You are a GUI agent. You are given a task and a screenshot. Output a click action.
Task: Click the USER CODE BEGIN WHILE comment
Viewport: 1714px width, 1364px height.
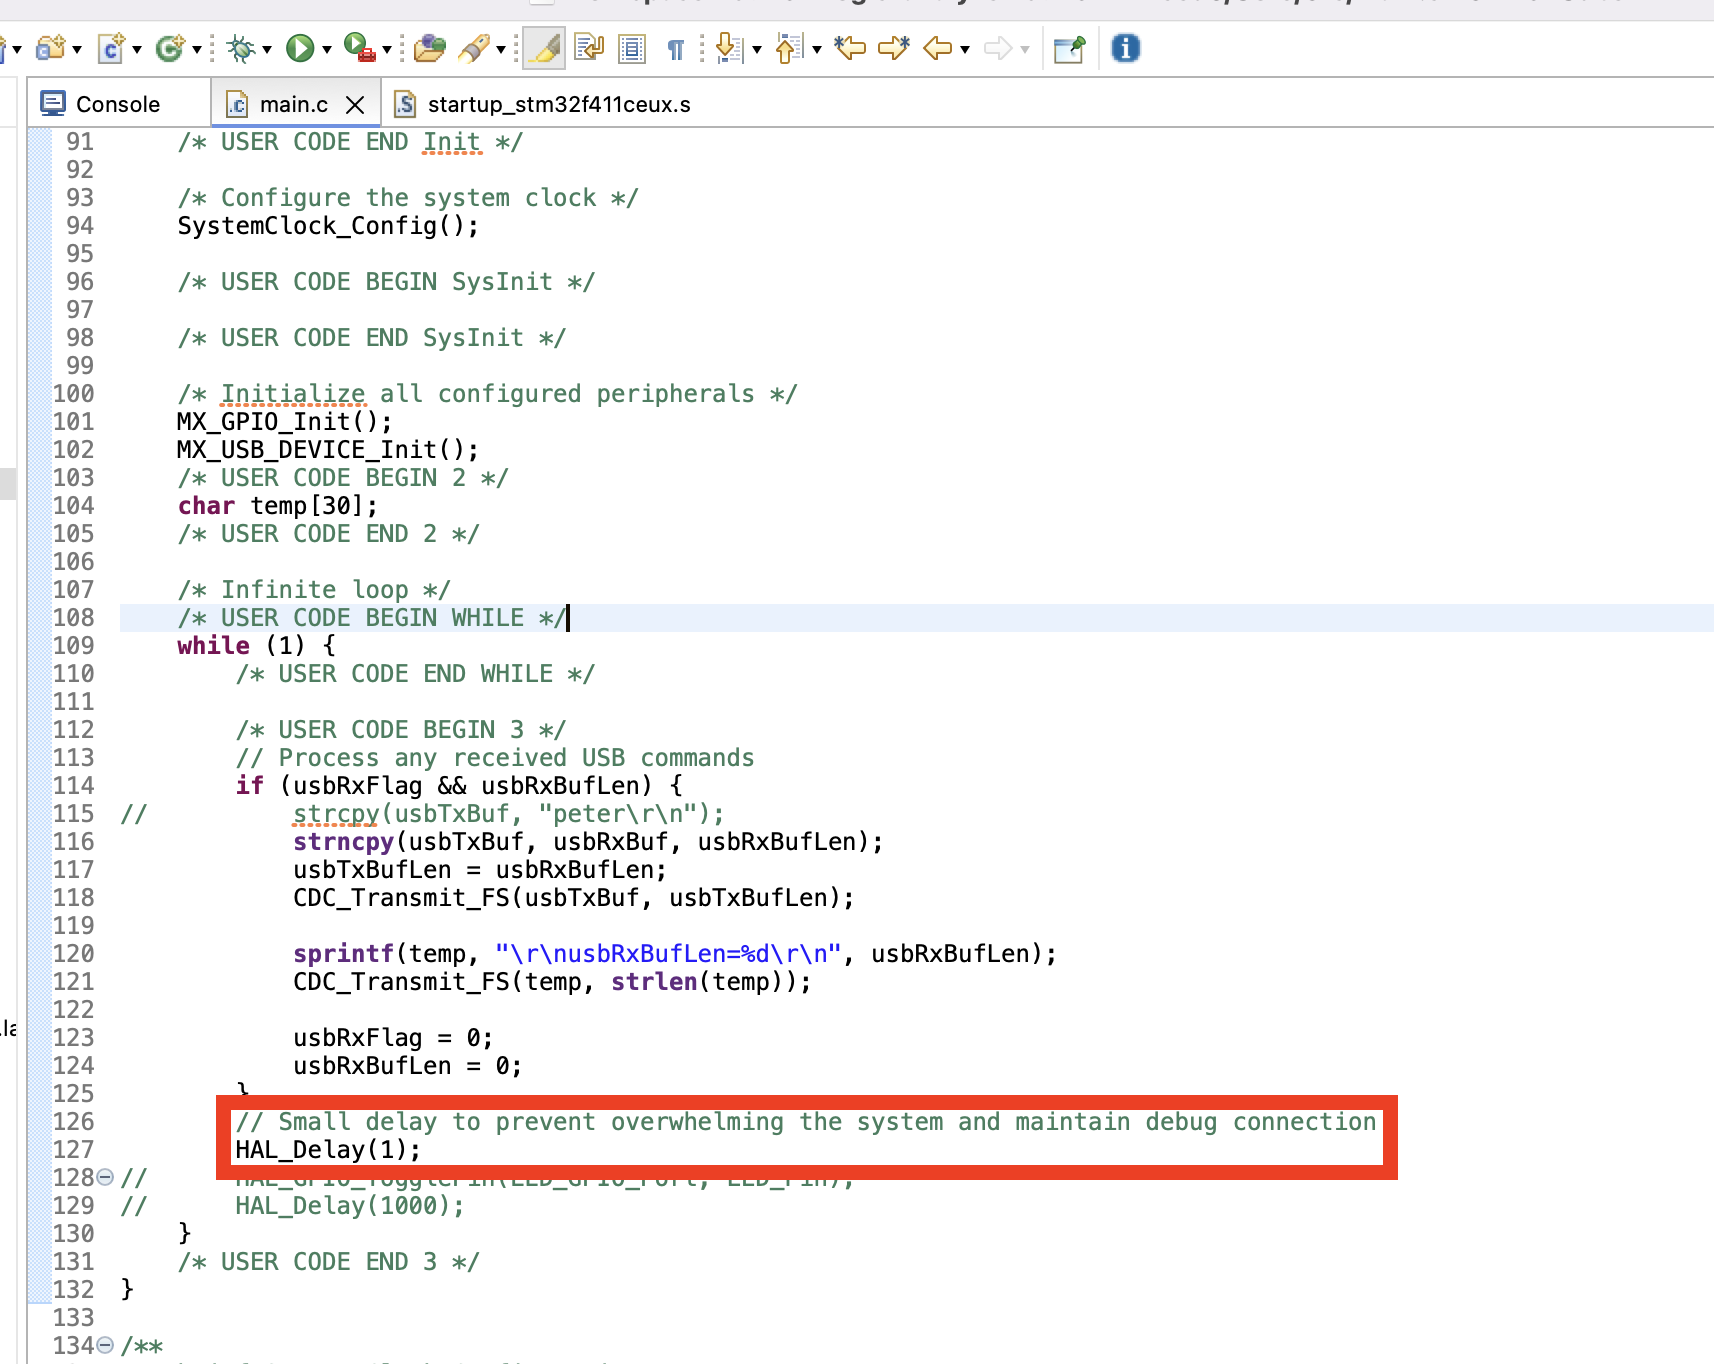point(372,618)
